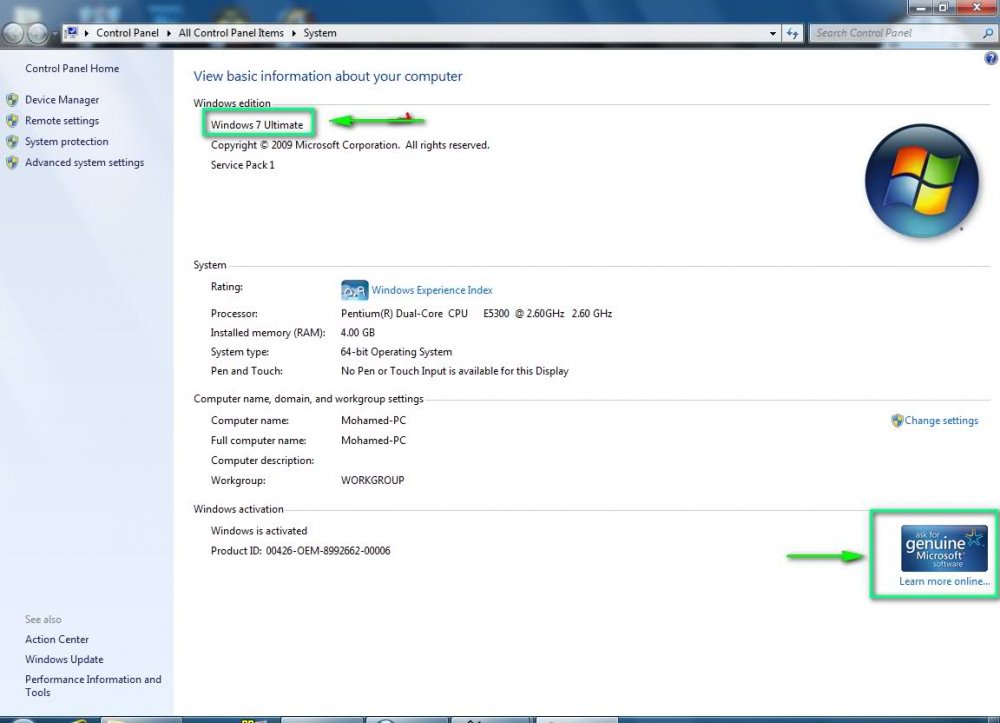Open Windows Update

(64, 659)
